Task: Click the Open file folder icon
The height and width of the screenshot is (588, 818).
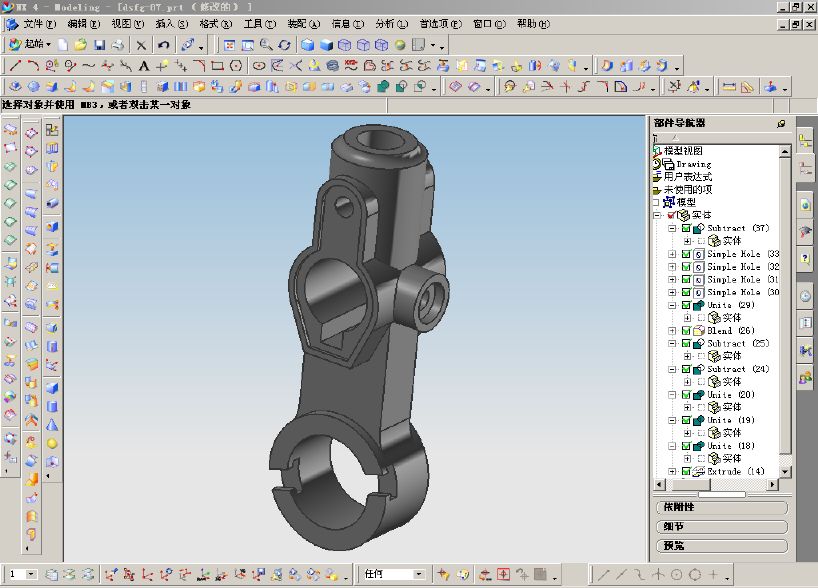Action: pos(80,45)
